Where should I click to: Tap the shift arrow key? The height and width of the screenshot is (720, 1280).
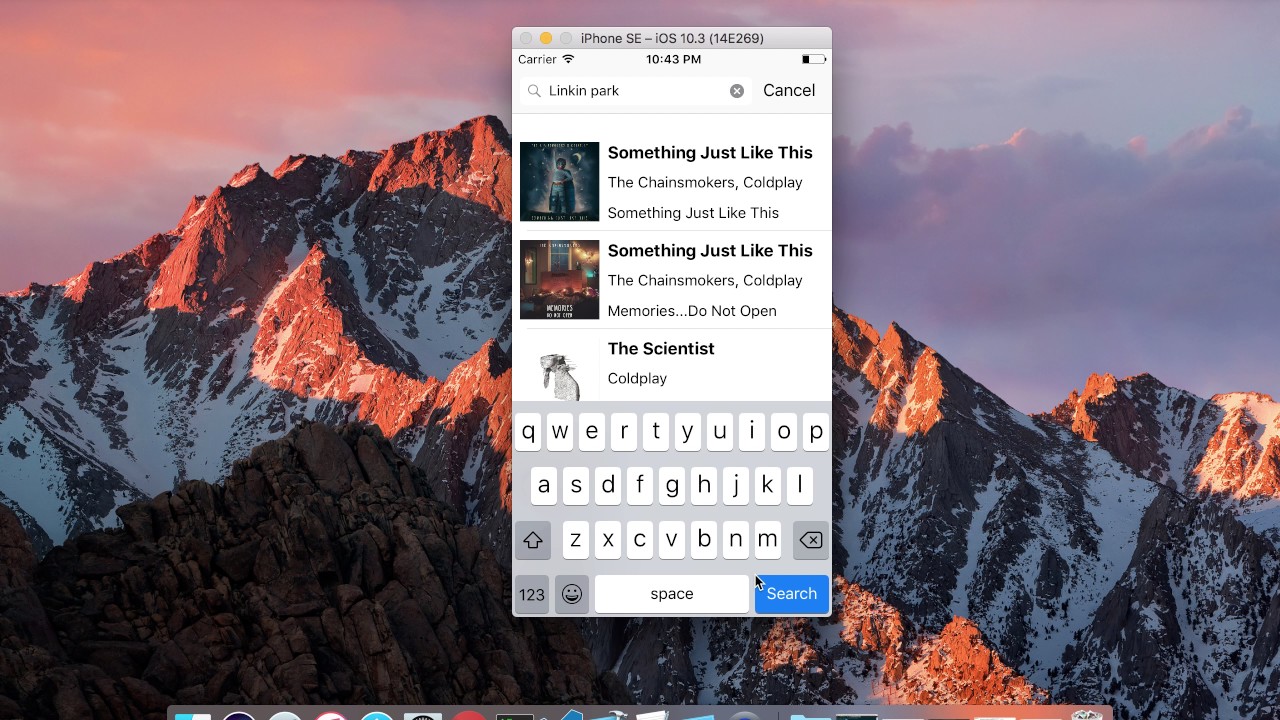click(x=533, y=540)
